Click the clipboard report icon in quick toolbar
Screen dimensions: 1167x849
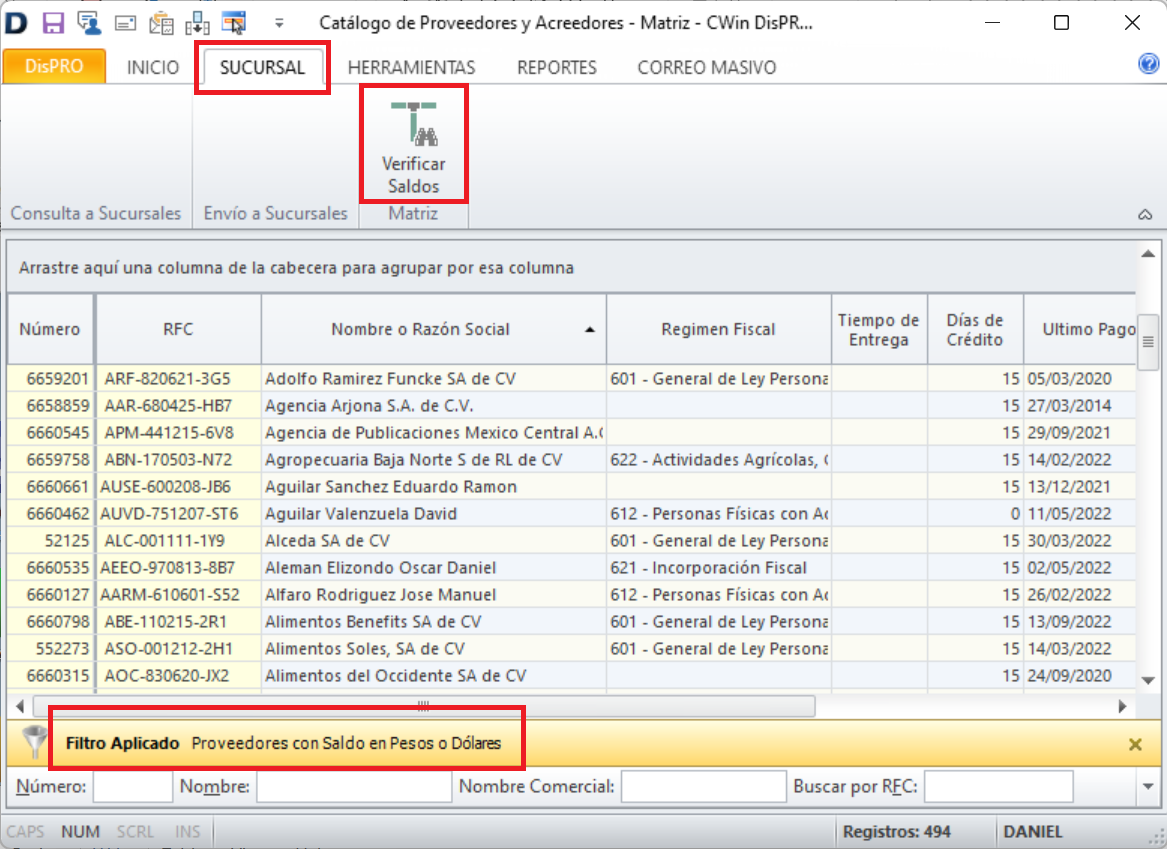[161, 22]
